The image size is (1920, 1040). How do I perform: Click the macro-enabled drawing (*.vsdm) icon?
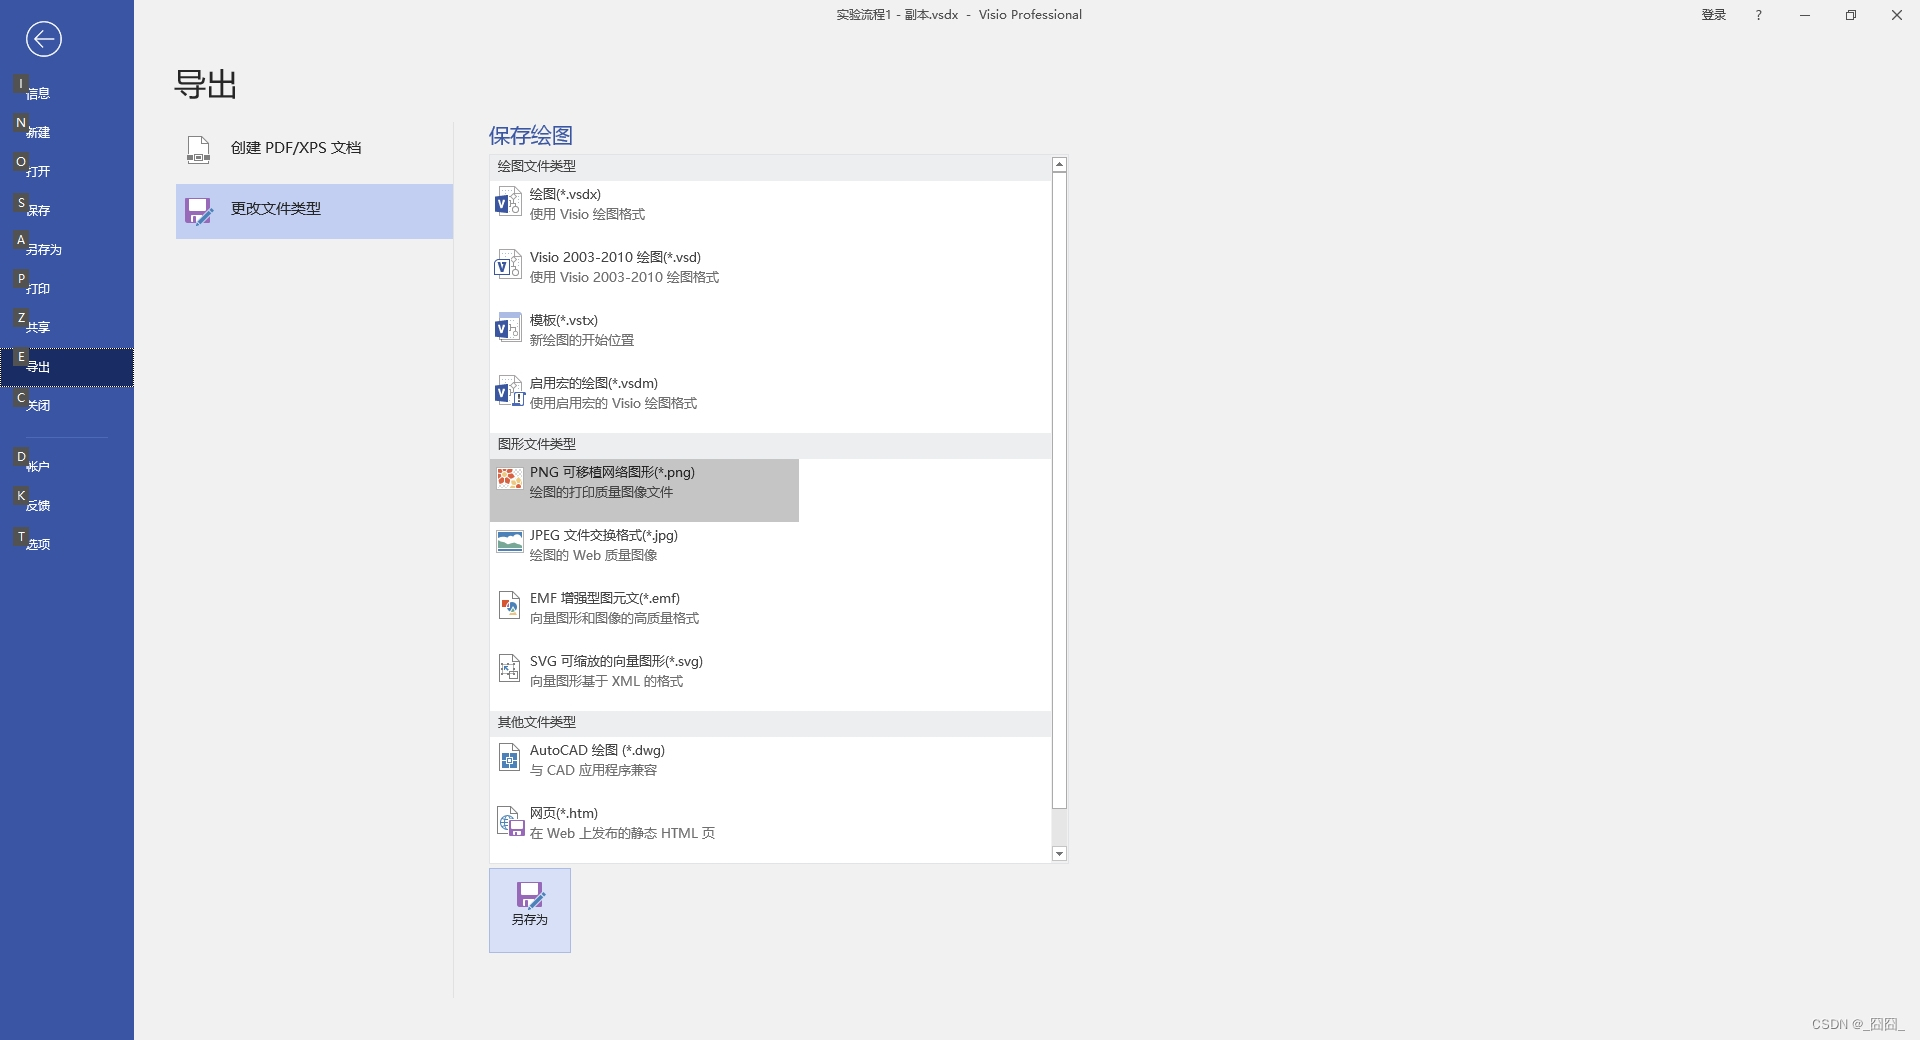point(508,392)
